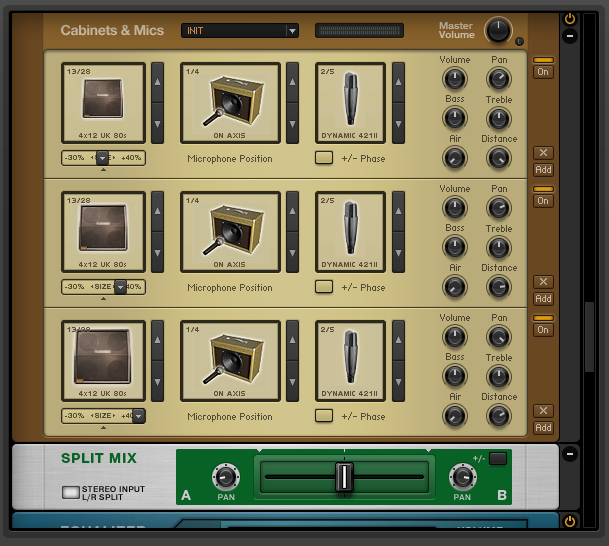Click up arrow for first row microphone position

(292, 82)
